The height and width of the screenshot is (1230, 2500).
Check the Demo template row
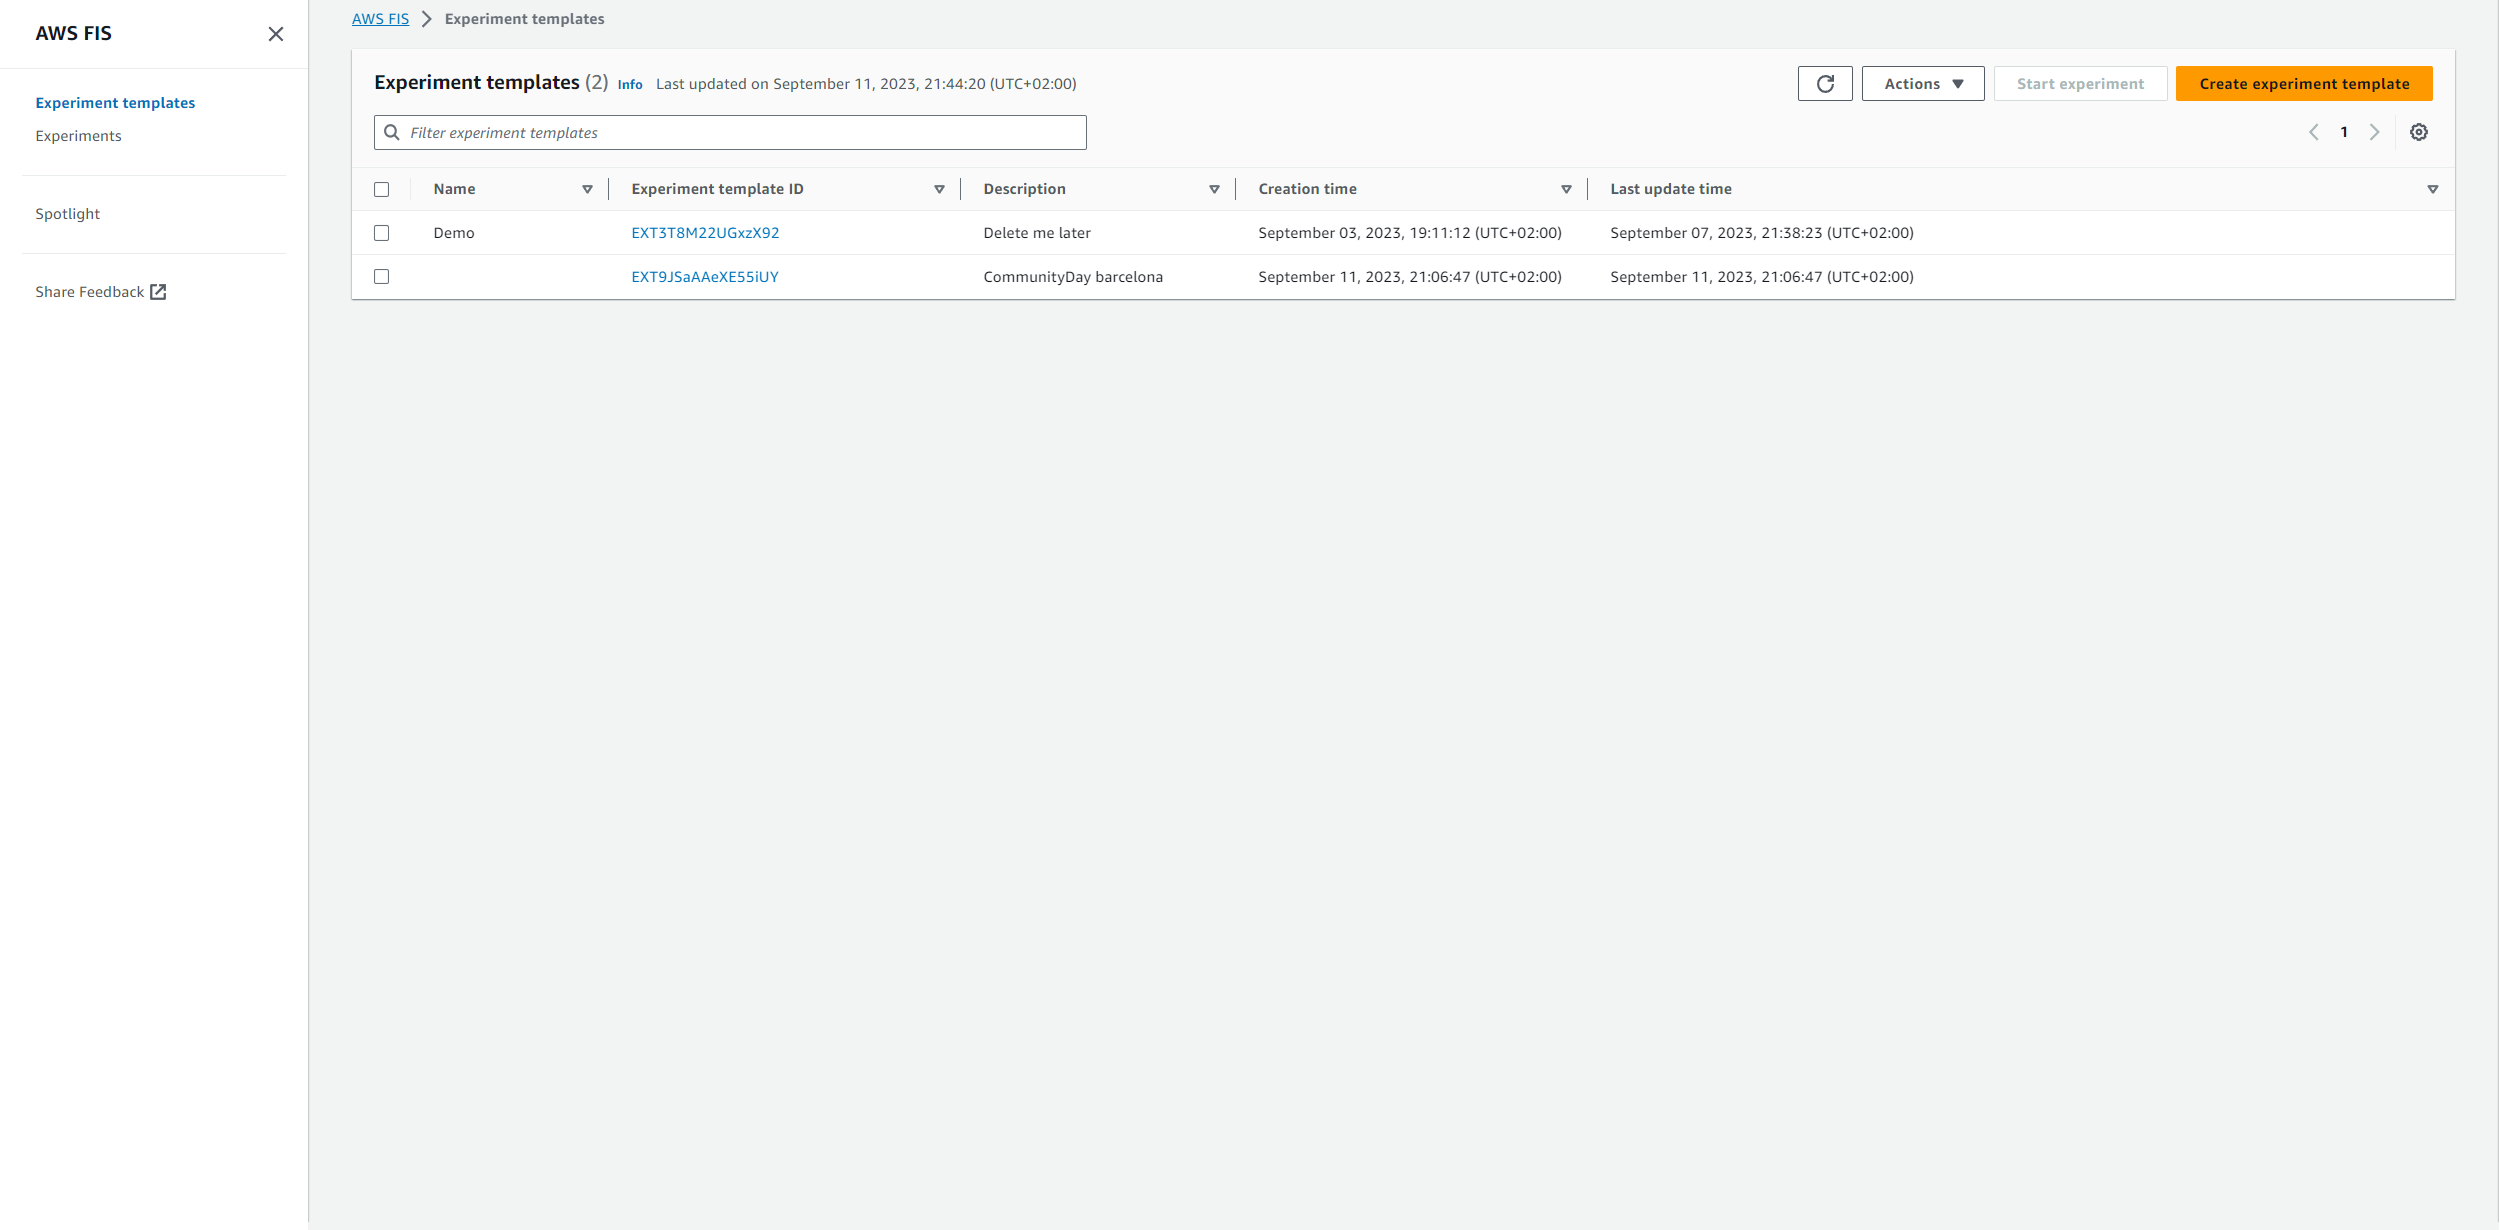382,233
